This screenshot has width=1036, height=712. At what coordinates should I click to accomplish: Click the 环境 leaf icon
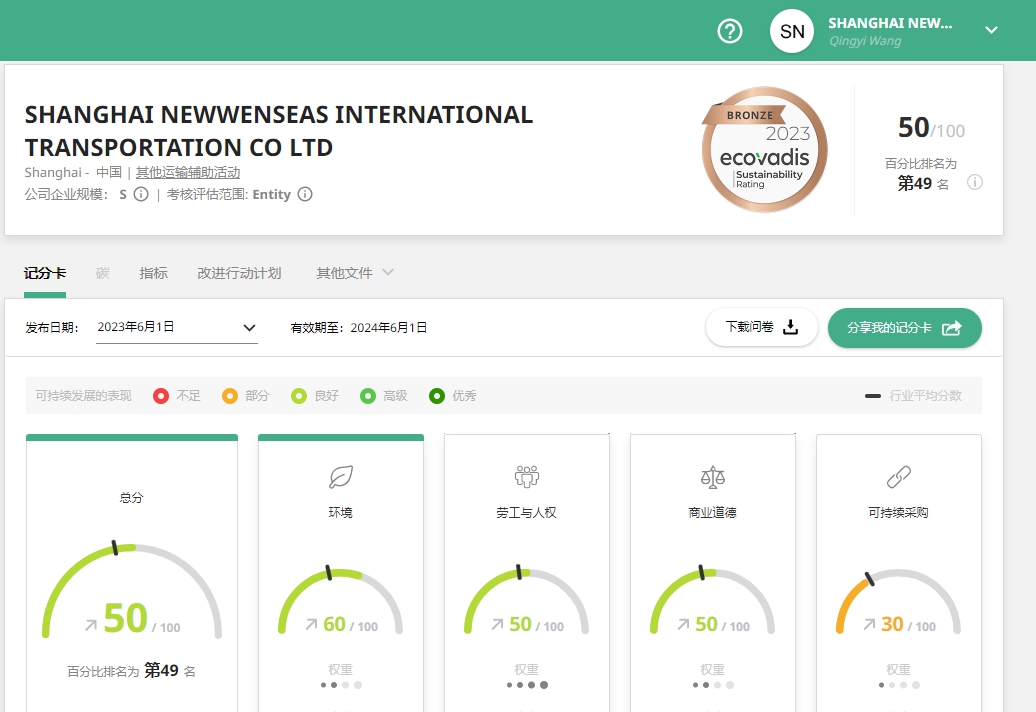(x=341, y=476)
